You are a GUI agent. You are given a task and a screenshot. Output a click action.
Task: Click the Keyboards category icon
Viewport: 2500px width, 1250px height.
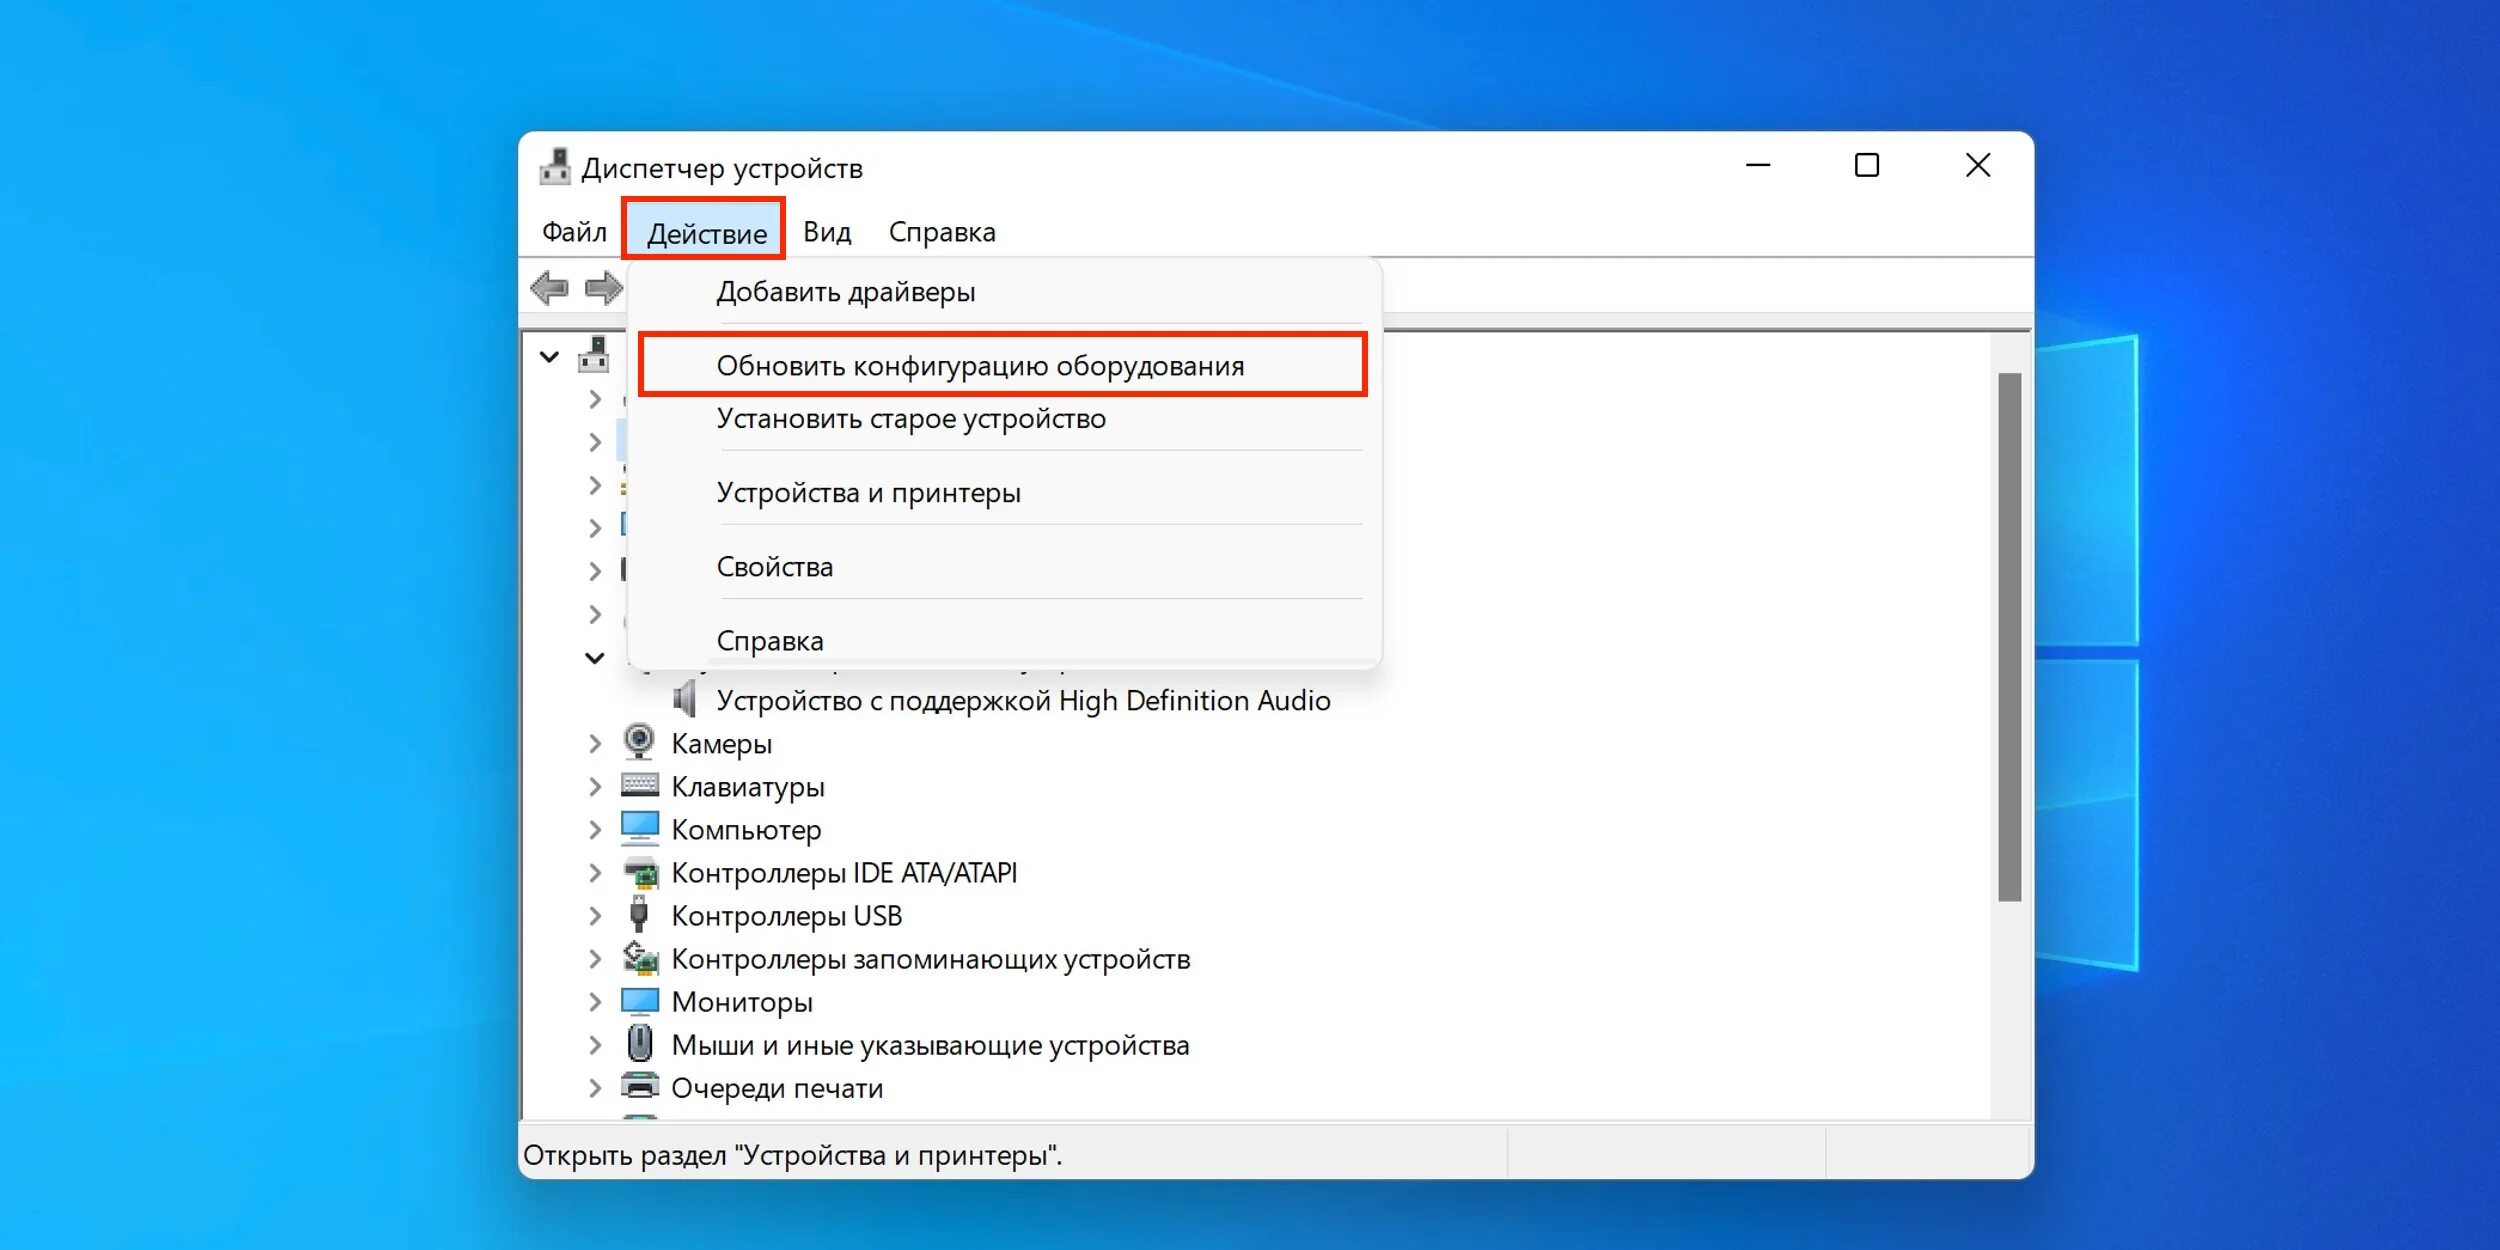point(639,786)
